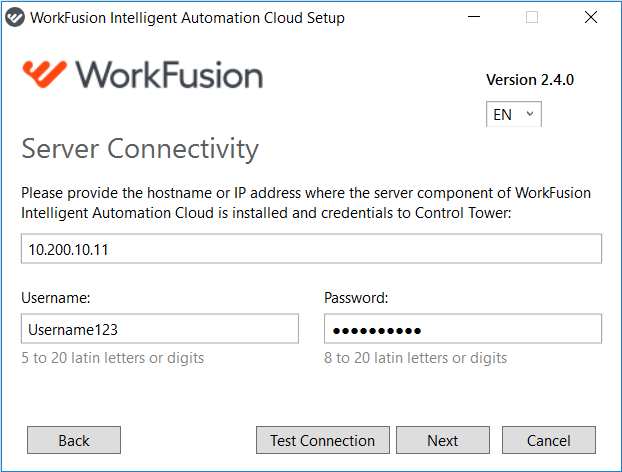The height and width of the screenshot is (472, 622).
Task: Proceed with the Next button
Action: pyautogui.click(x=443, y=440)
